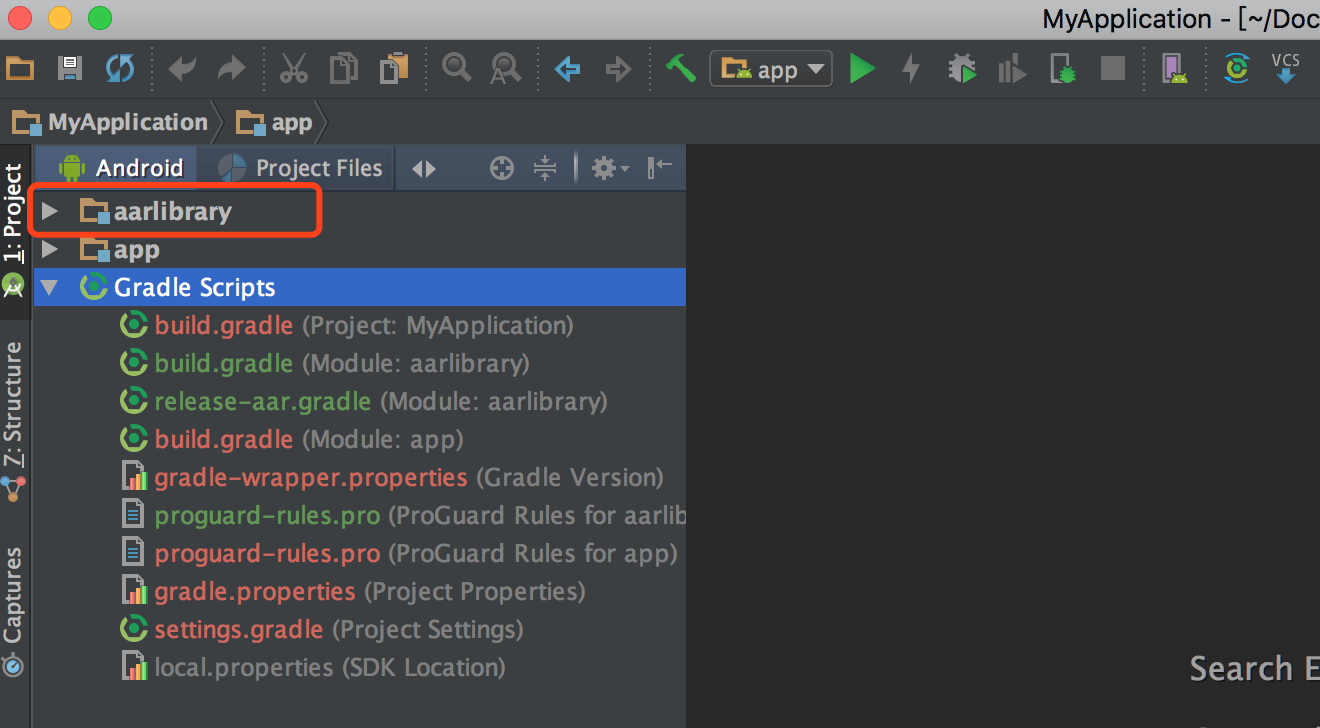Click the Collapse All icon

pyautogui.click(x=545, y=169)
